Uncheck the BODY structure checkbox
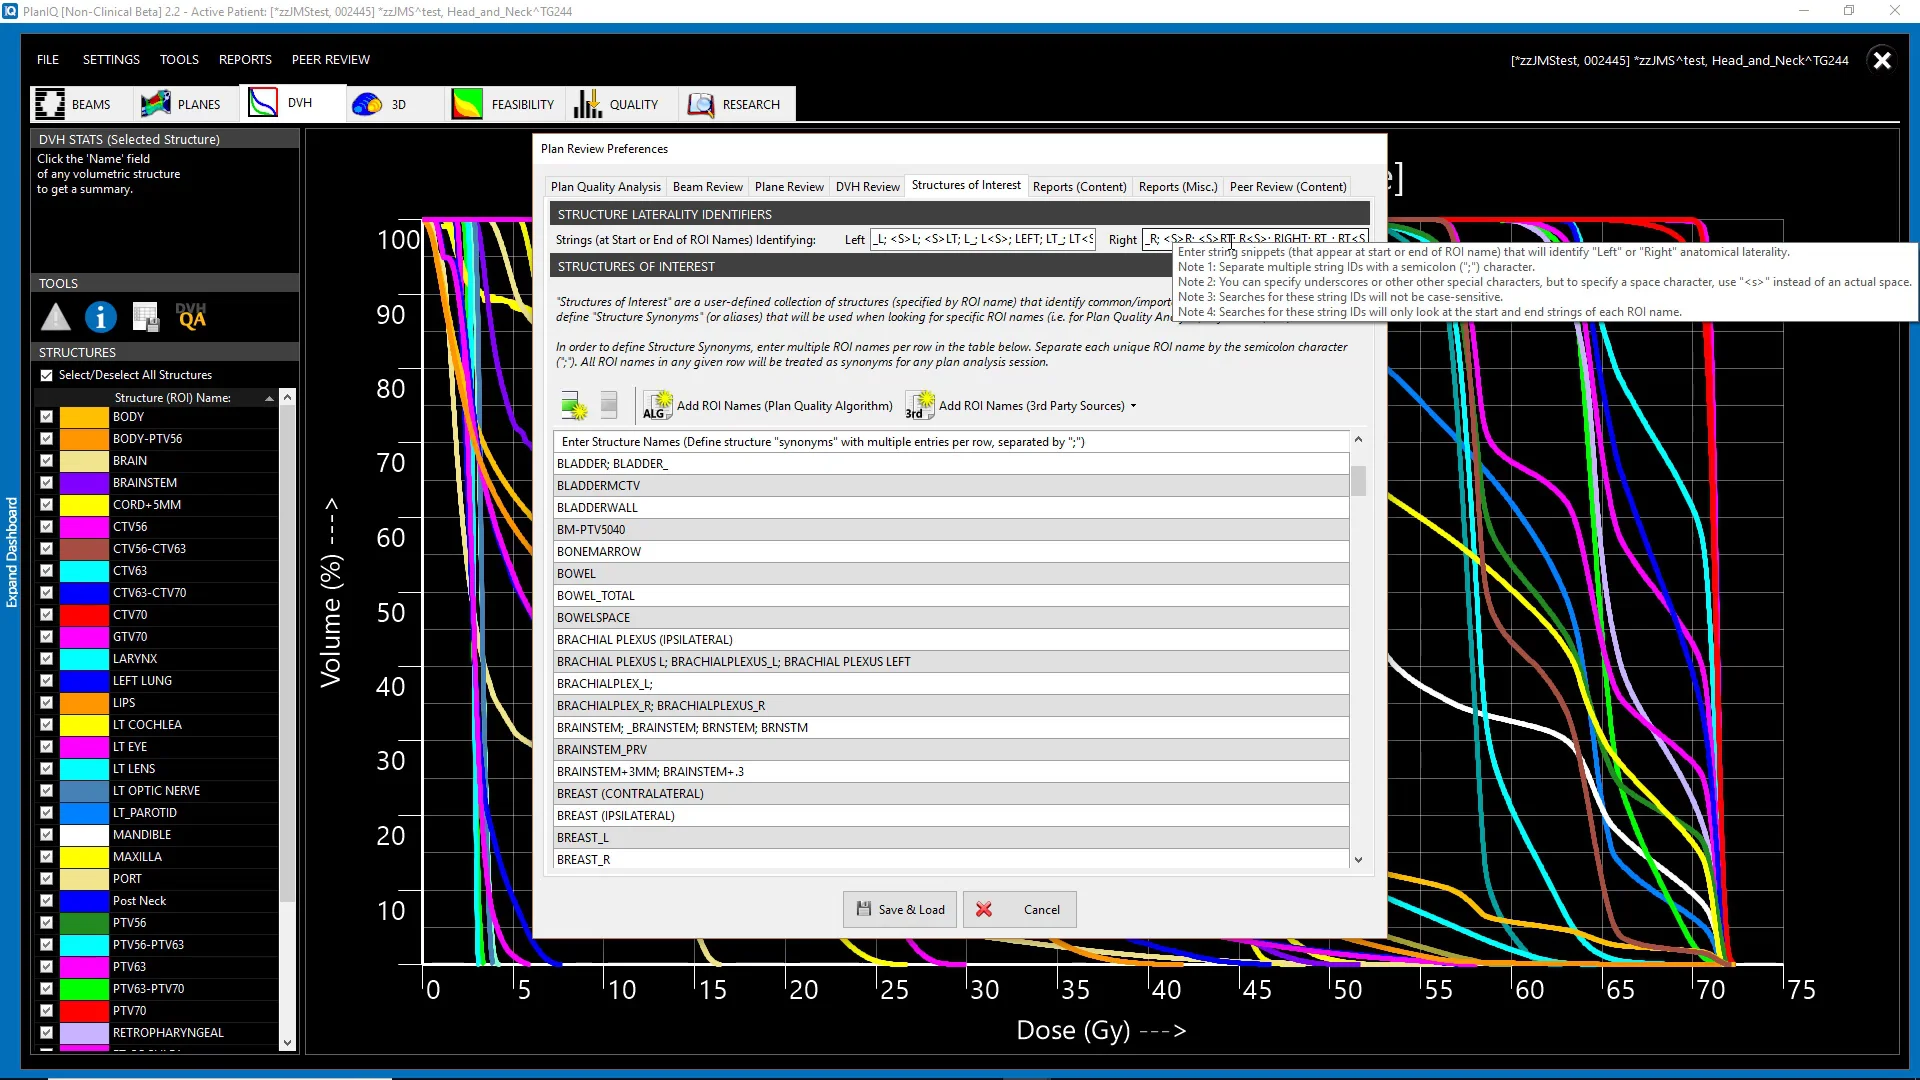1920x1080 pixels. point(46,417)
